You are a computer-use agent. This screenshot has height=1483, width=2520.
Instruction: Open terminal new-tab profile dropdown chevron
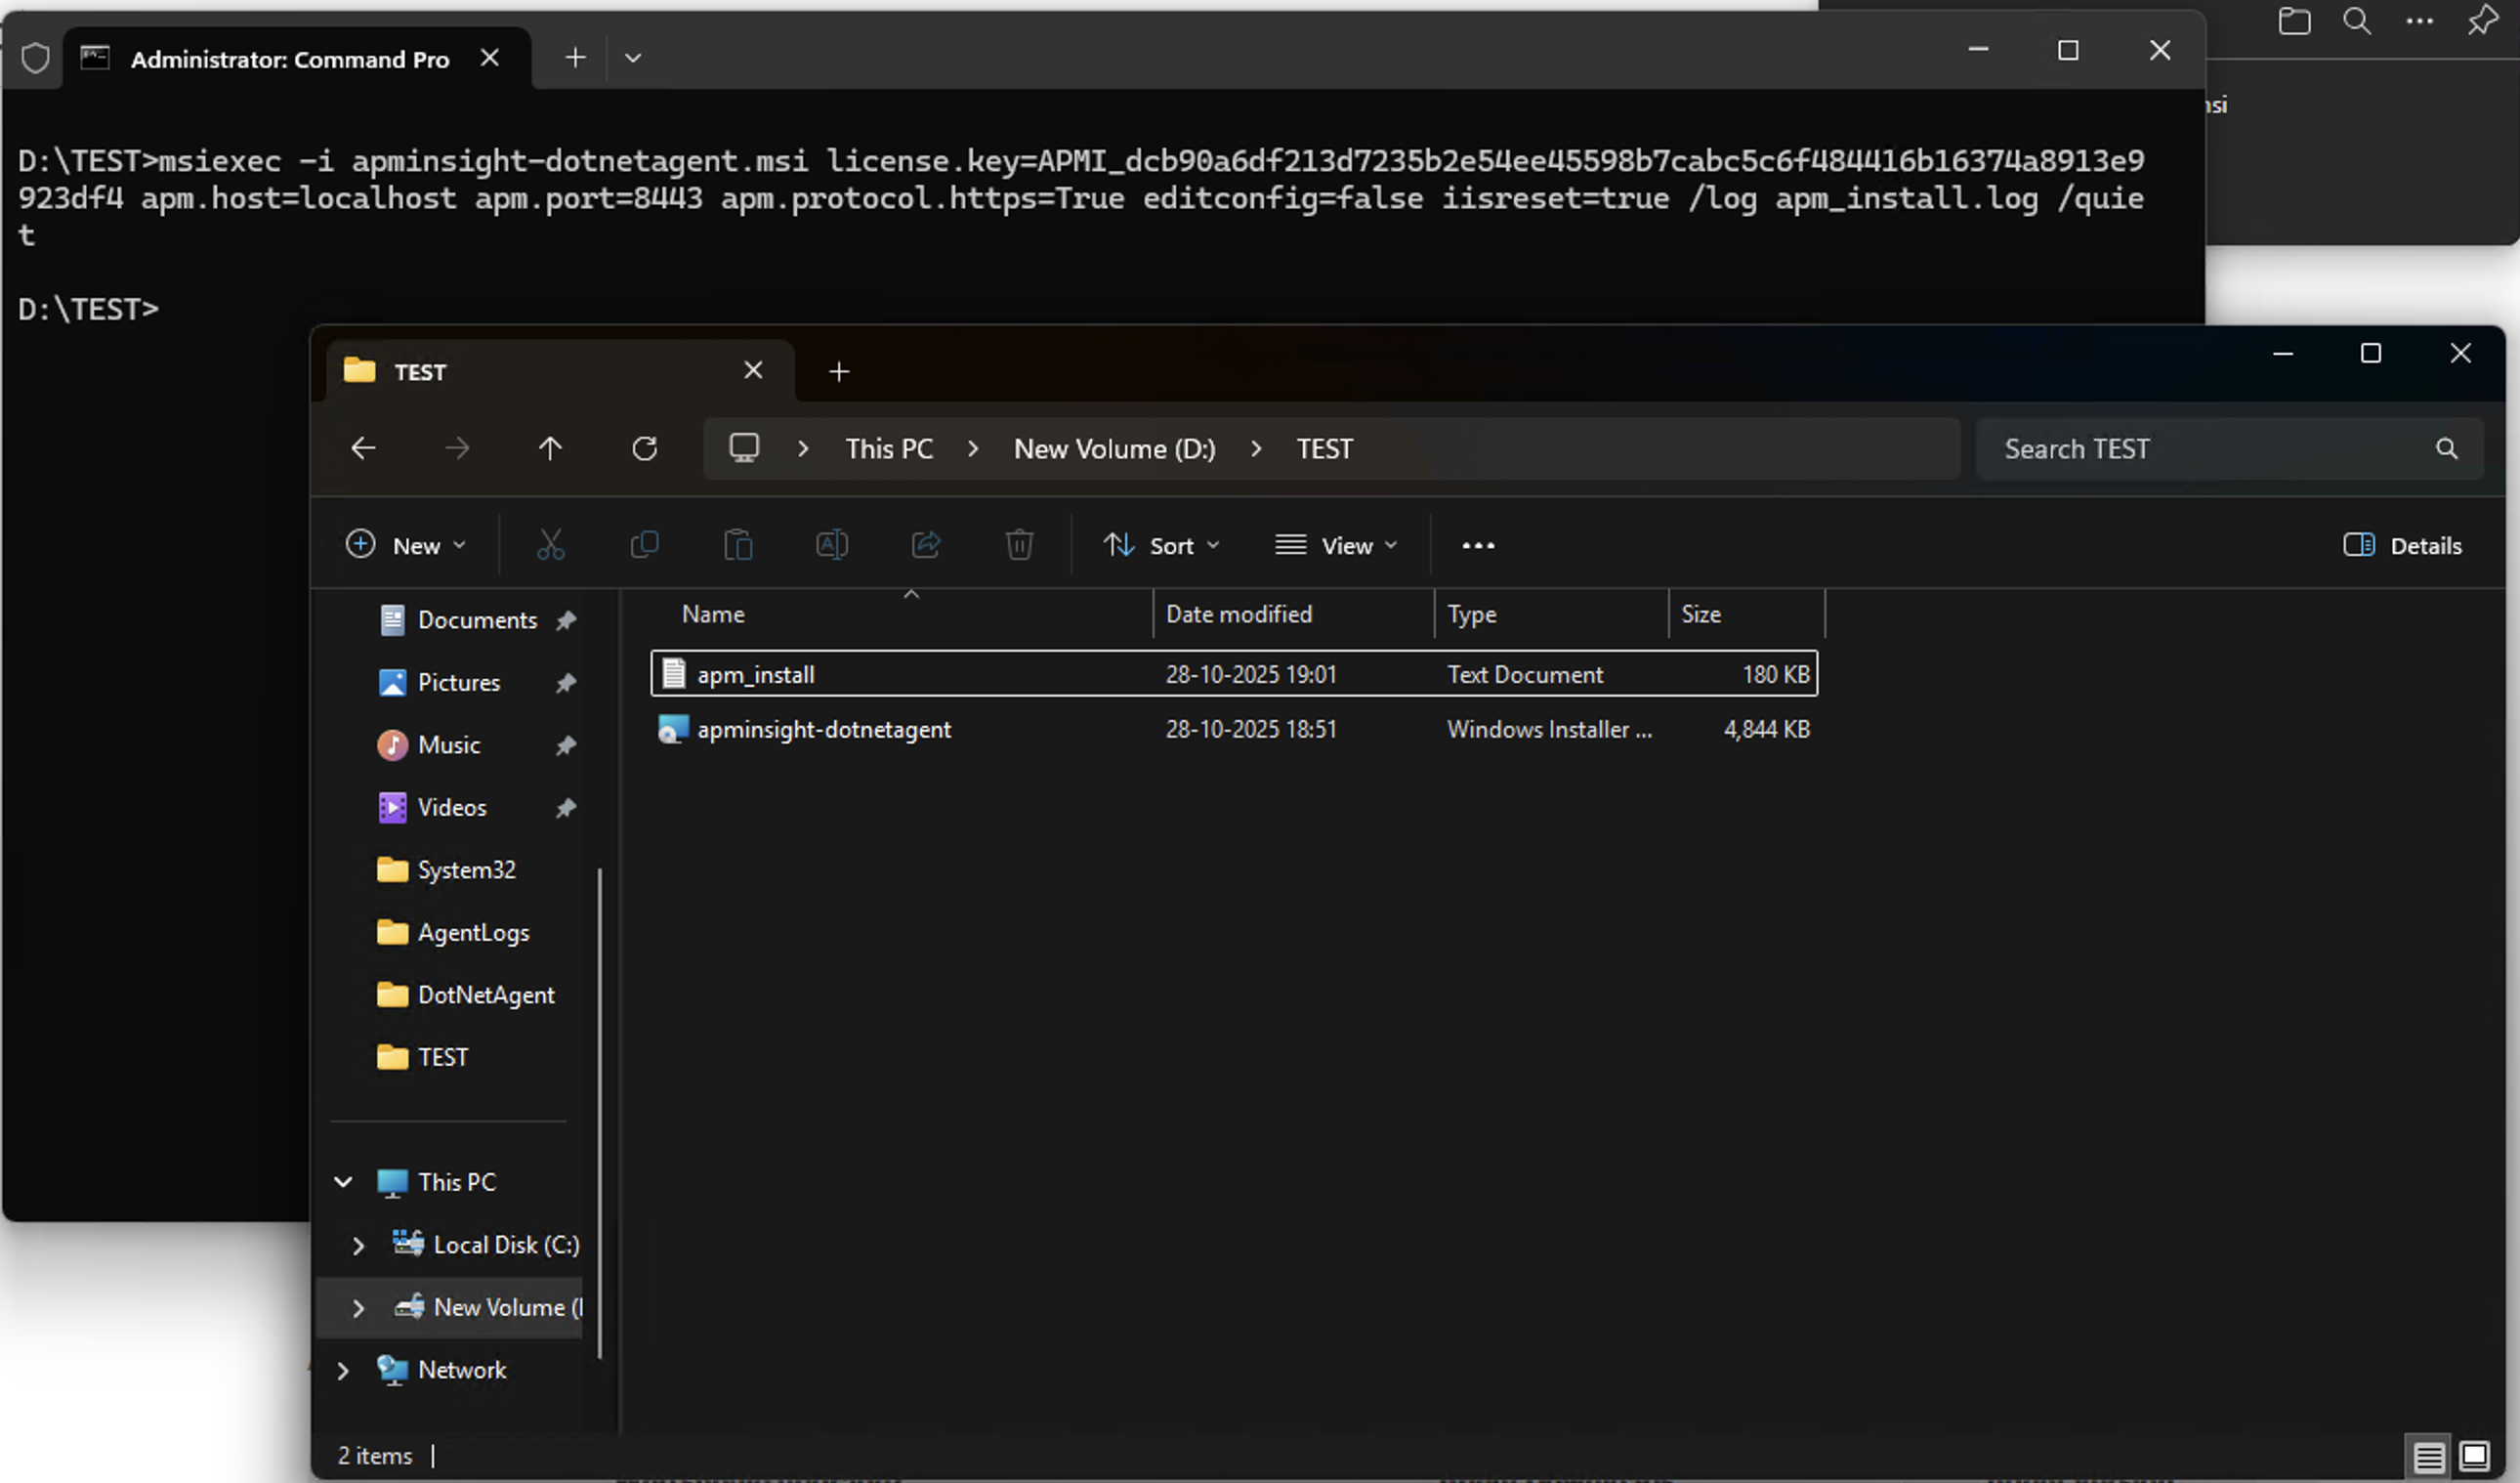coord(633,58)
